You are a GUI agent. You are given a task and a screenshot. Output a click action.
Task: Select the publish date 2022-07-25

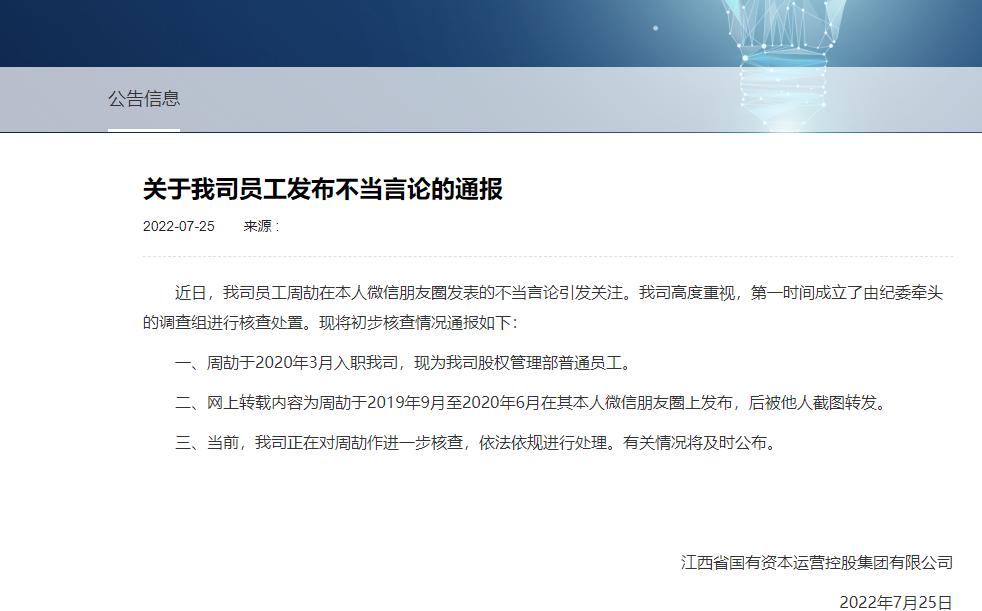(179, 226)
